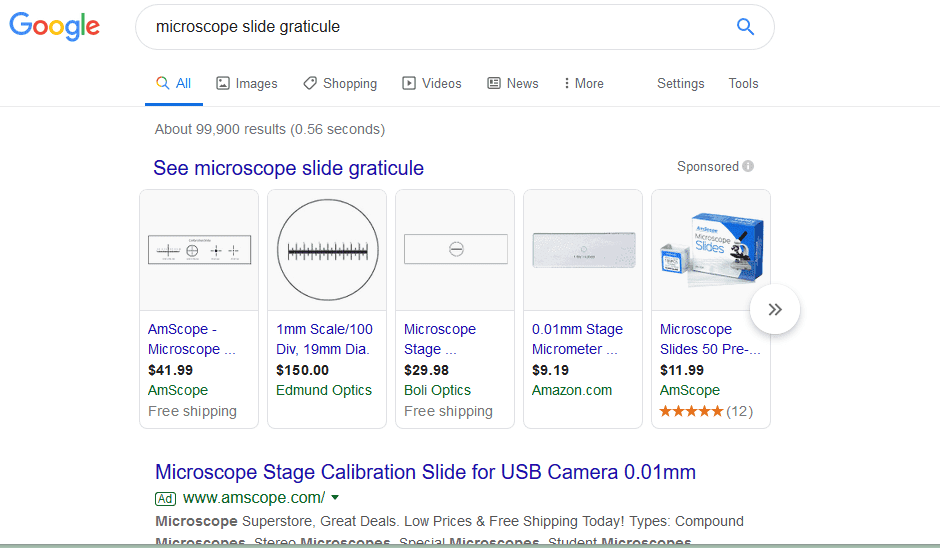The height and width of the screenshot is (548, 940).
Task: Open the Settings menu
Action: tap(680, 84)
